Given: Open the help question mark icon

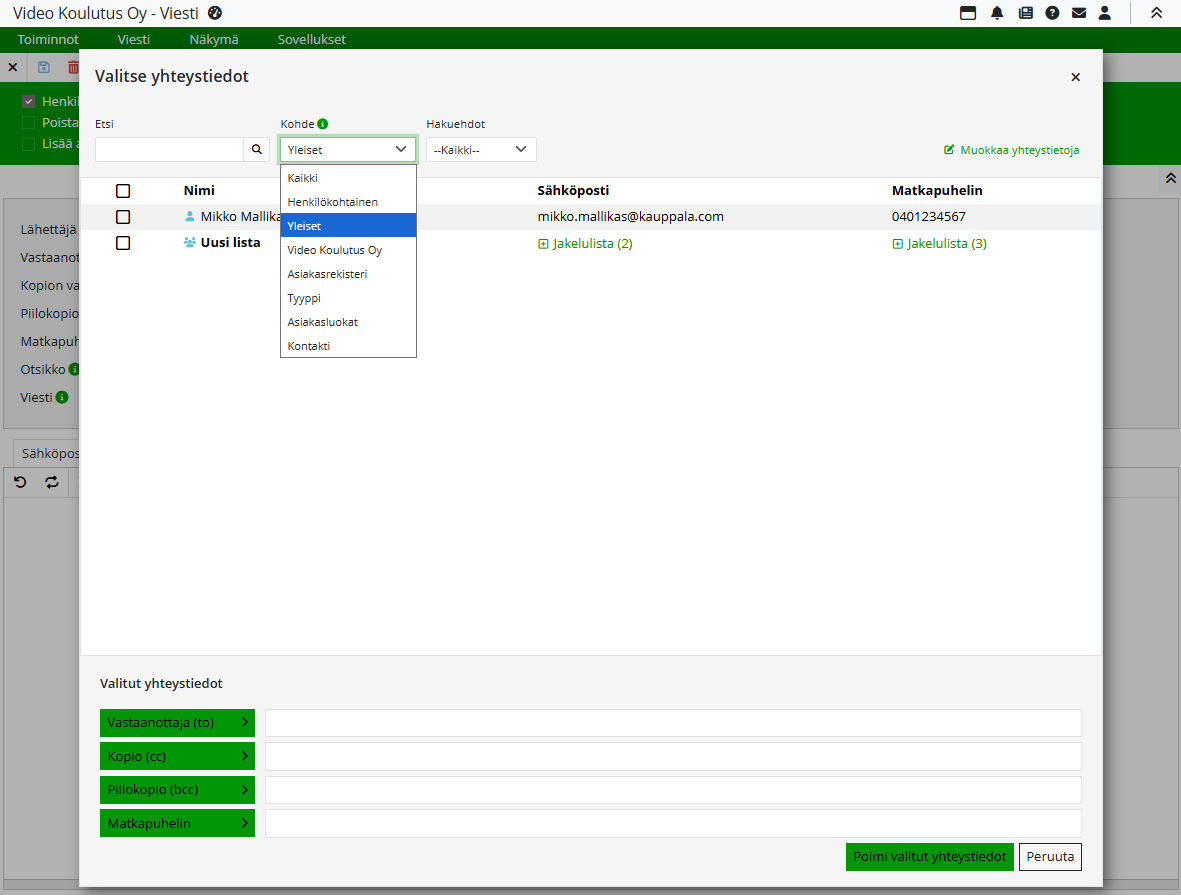Looking at the screenshot, I should [x=1052, y=13].
